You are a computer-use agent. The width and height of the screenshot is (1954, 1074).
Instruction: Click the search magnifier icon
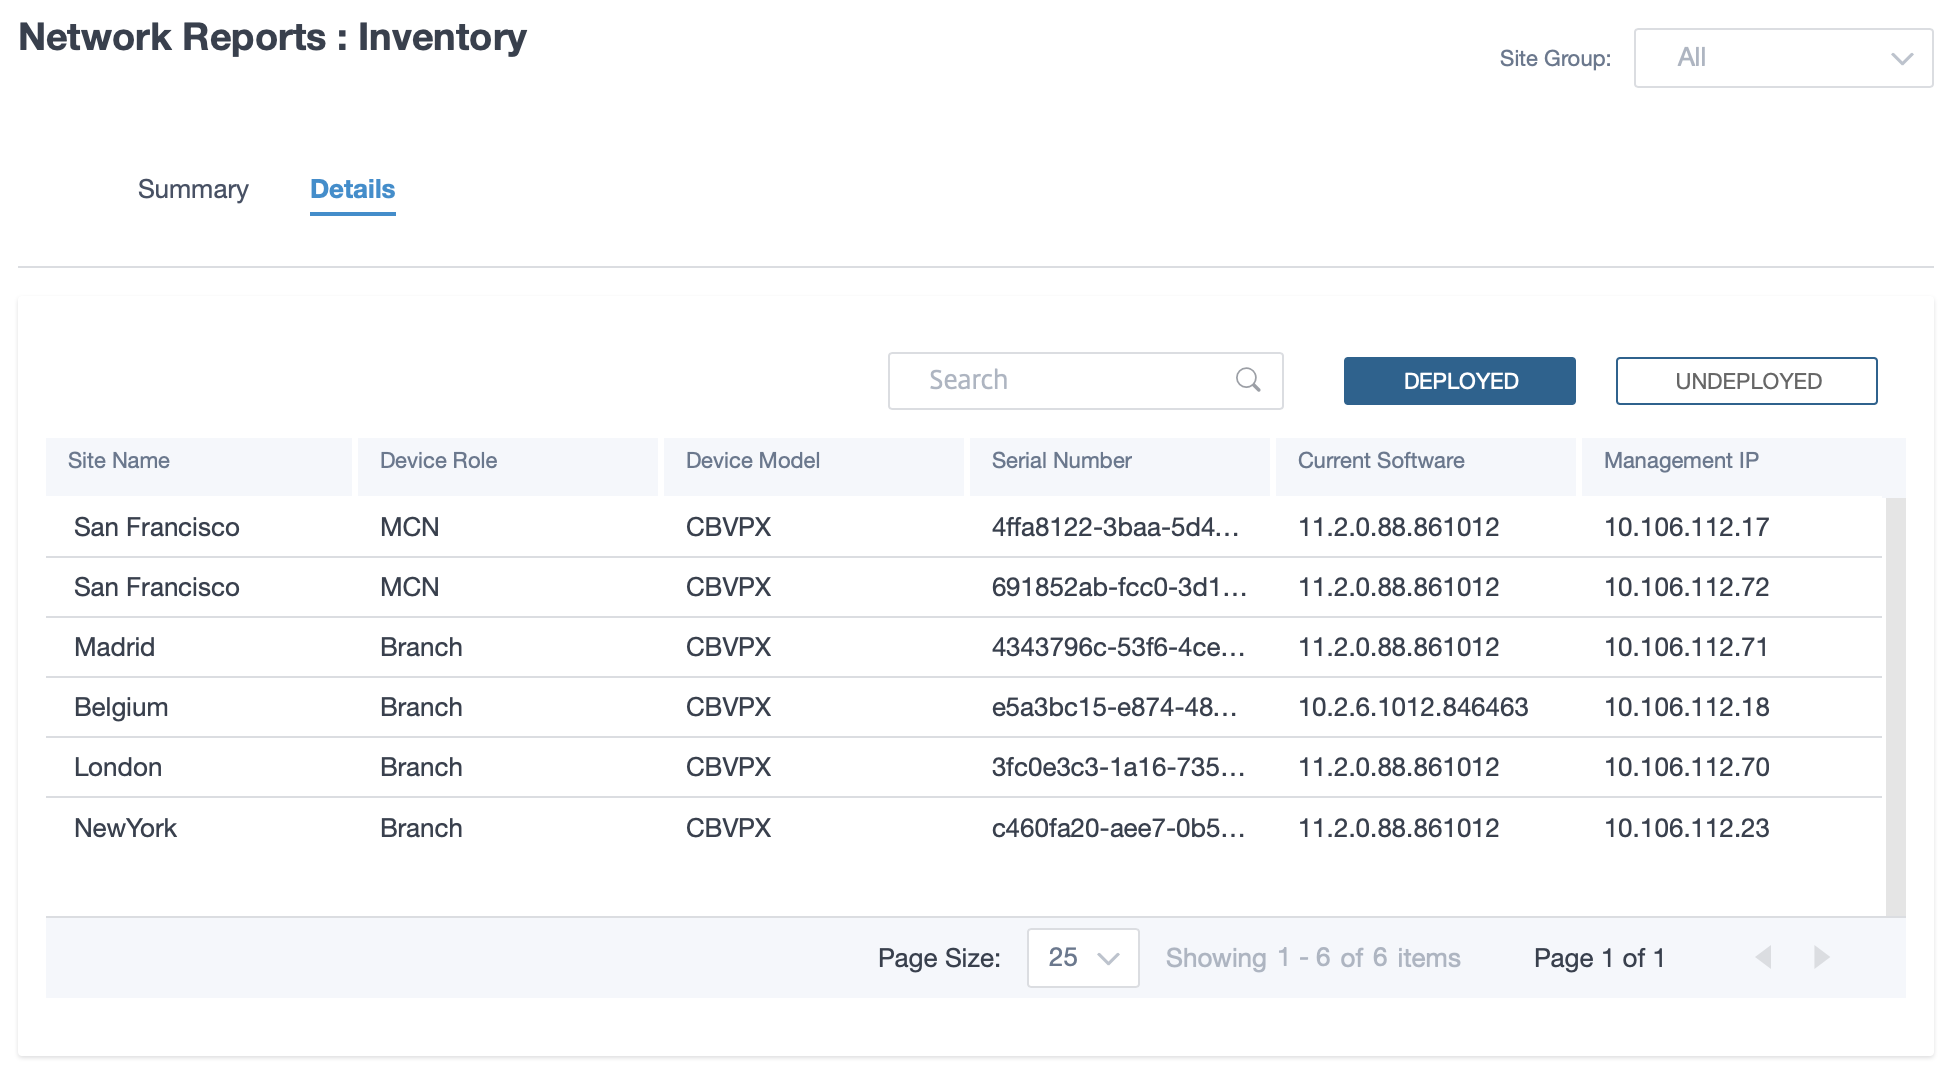pyautogui.click(x=1248, y=380)
